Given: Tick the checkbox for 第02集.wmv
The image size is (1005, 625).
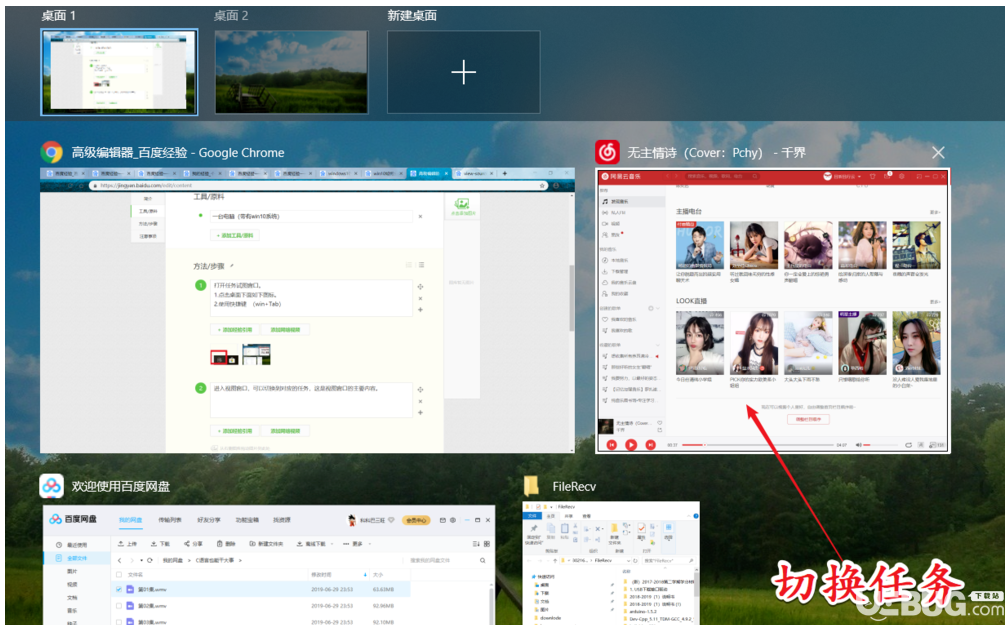Looking at the screenshot, I should tap(119, 605).
